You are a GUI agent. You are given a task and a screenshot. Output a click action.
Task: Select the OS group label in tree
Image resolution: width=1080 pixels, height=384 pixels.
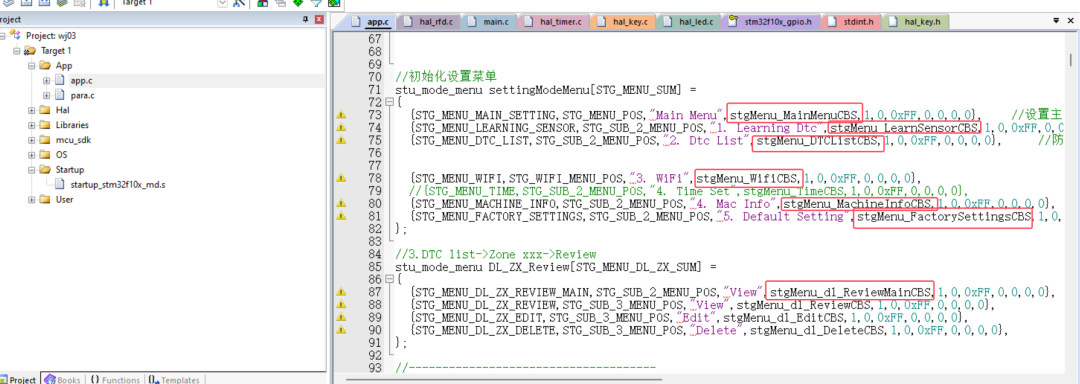61,155
